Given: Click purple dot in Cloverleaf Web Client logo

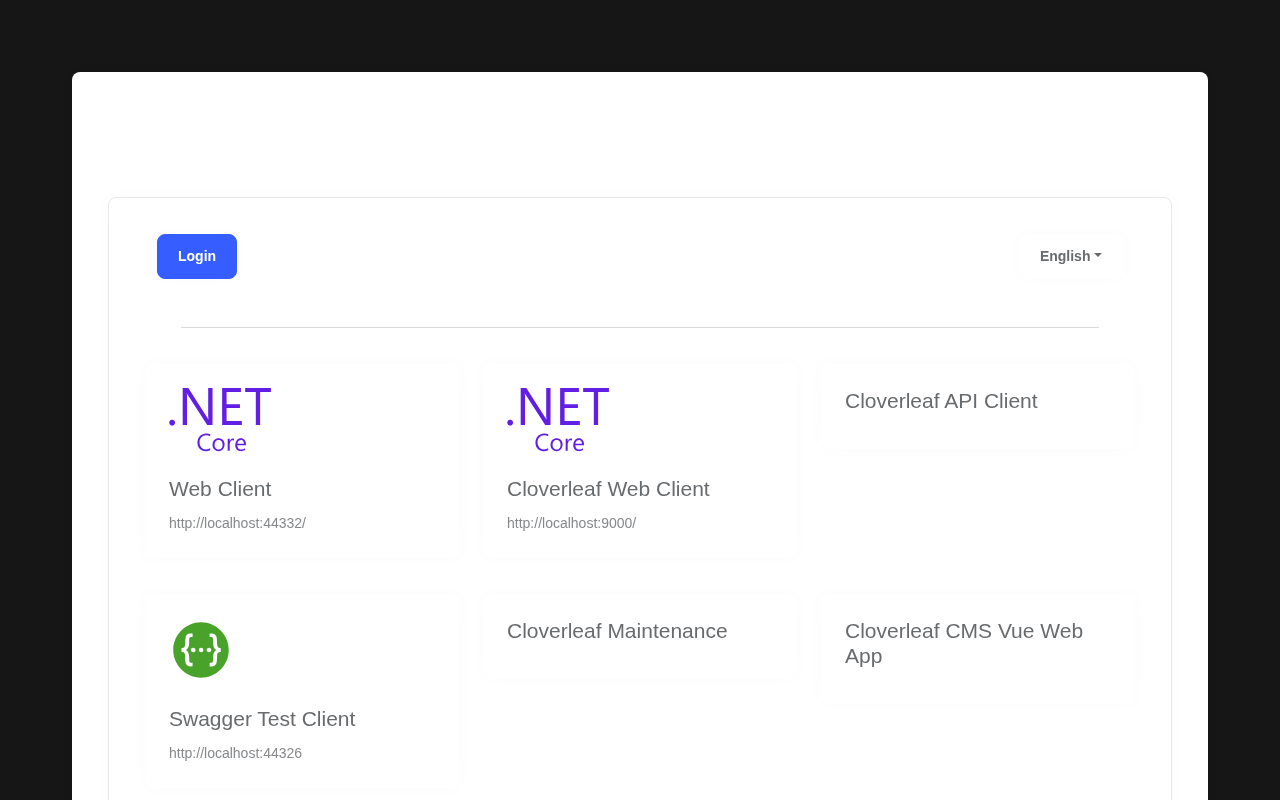Looking at the screenshot, I should point(510,422).
